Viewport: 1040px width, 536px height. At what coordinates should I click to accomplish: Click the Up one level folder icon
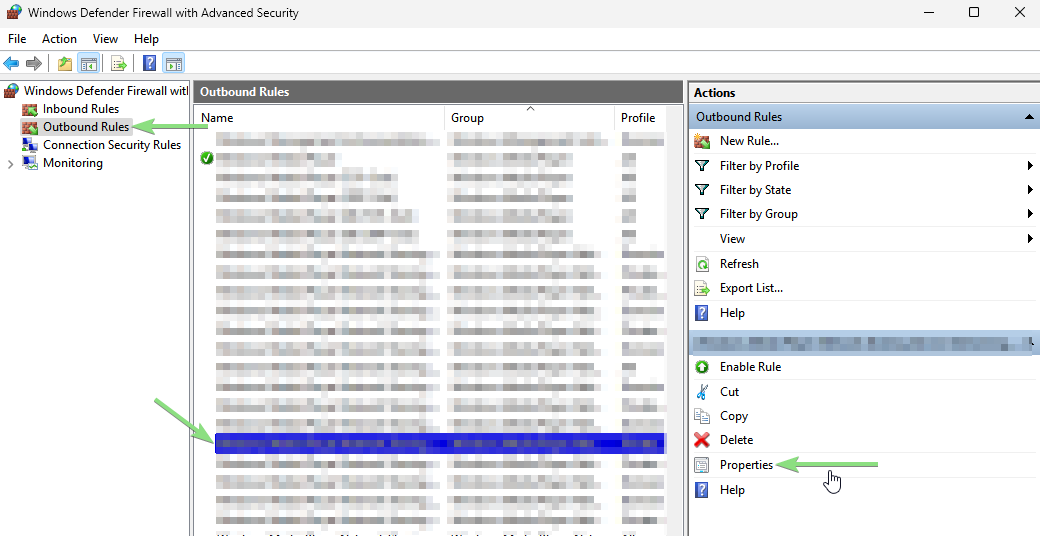64,64
